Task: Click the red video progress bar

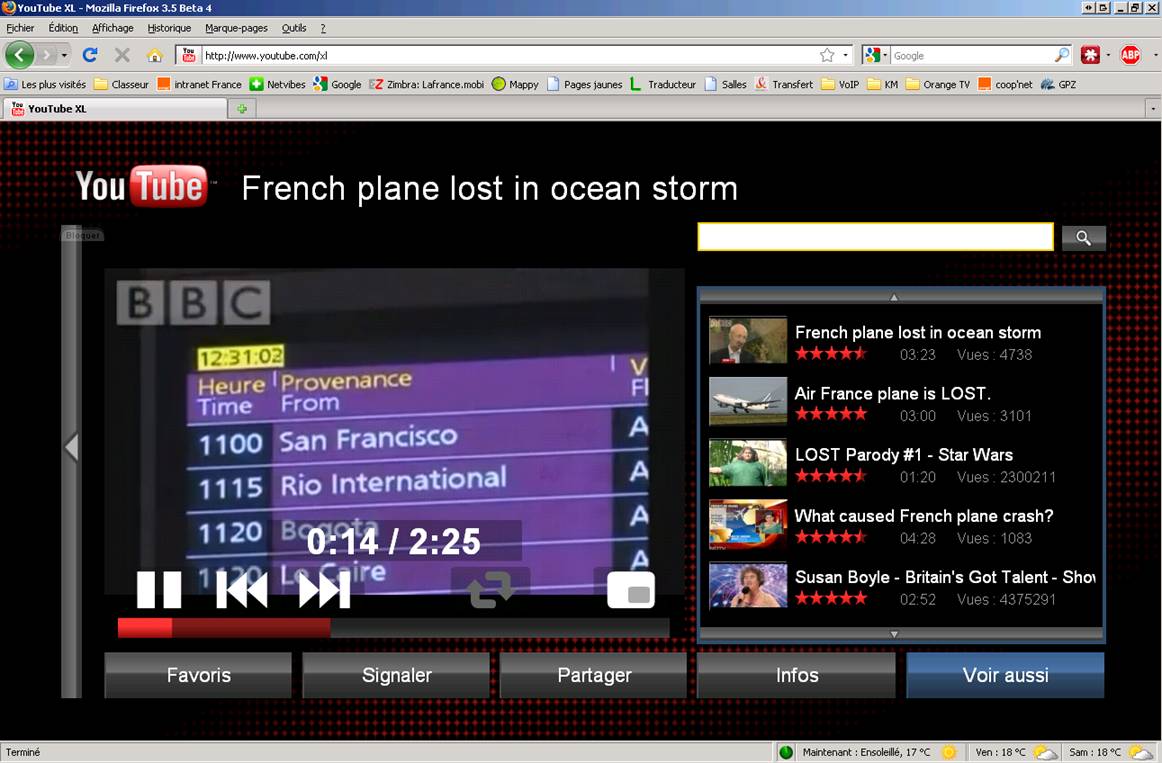Action: [394, 627]
